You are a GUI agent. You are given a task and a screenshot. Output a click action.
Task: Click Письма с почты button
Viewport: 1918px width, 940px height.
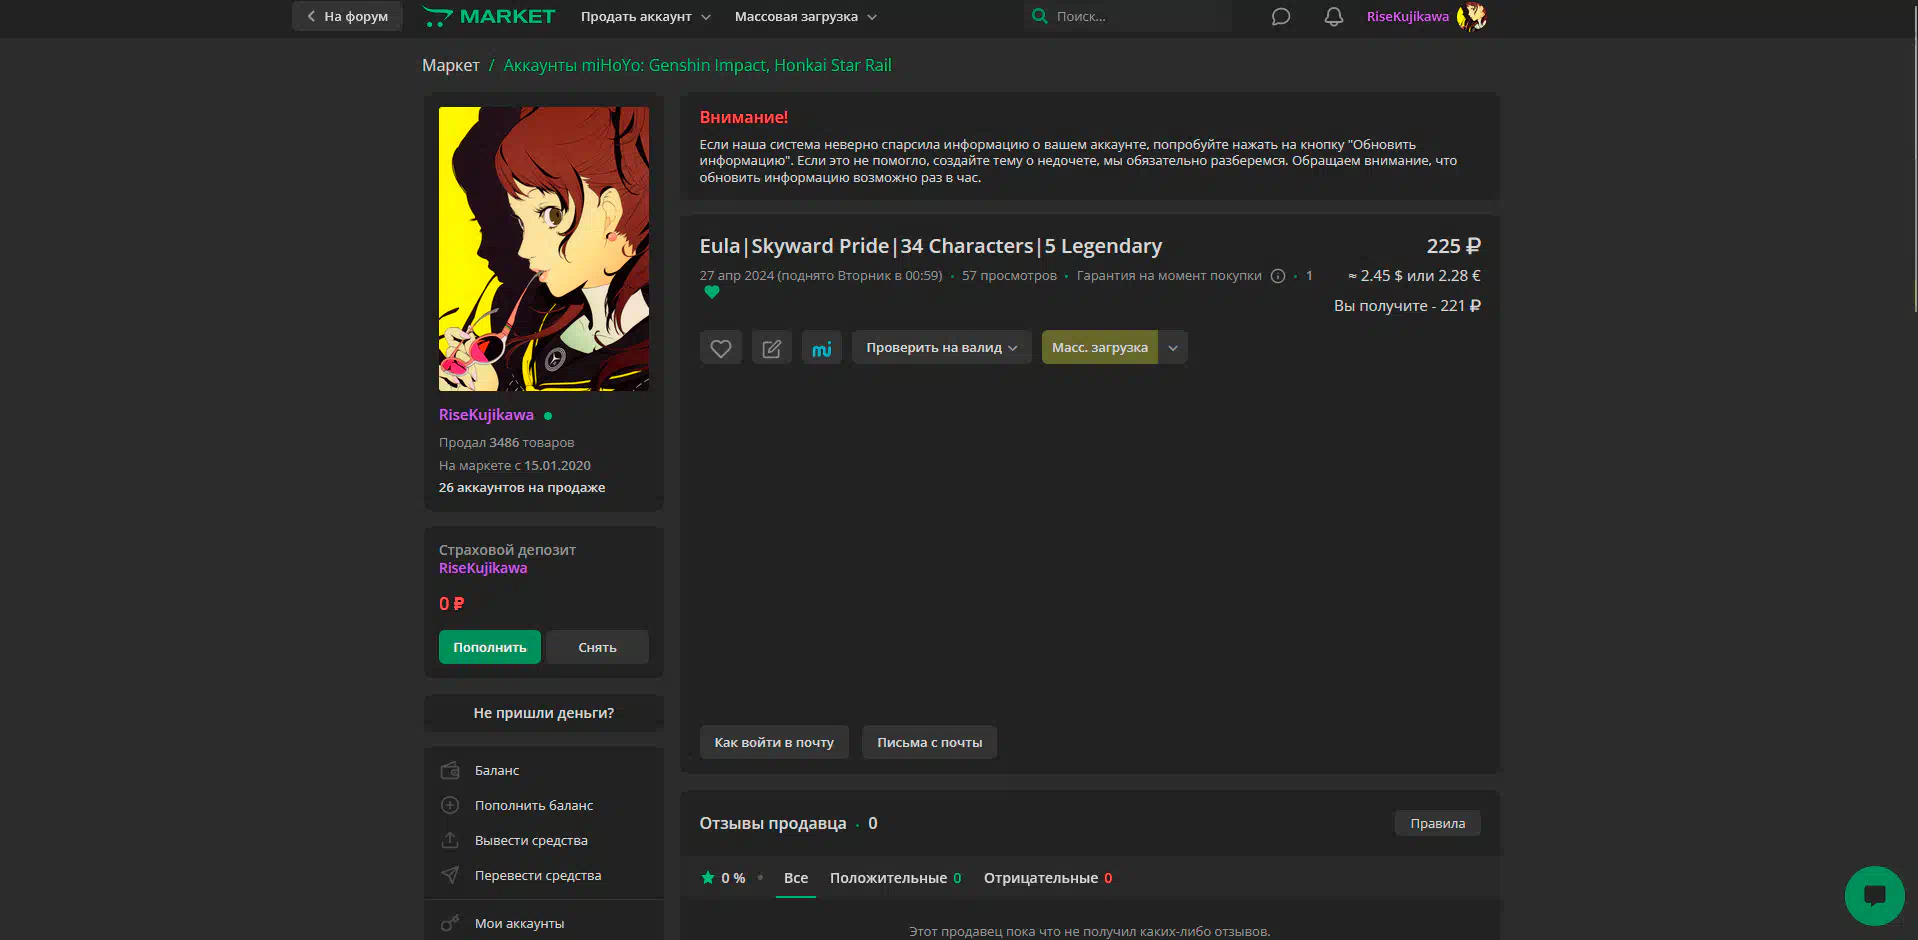click(930, 742)
